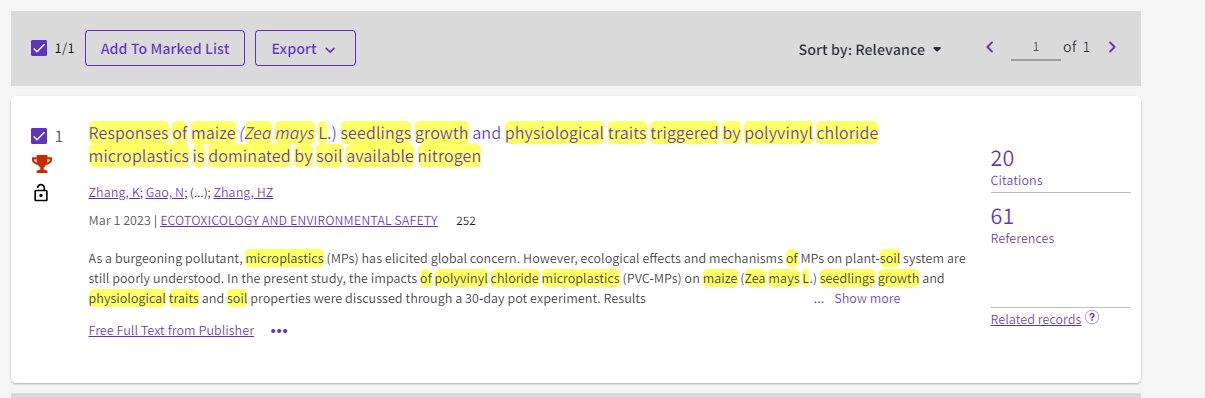This screenshot has width=1205, height=398.
Task: View the 20 Citations link
Action: coord(1016,168)
